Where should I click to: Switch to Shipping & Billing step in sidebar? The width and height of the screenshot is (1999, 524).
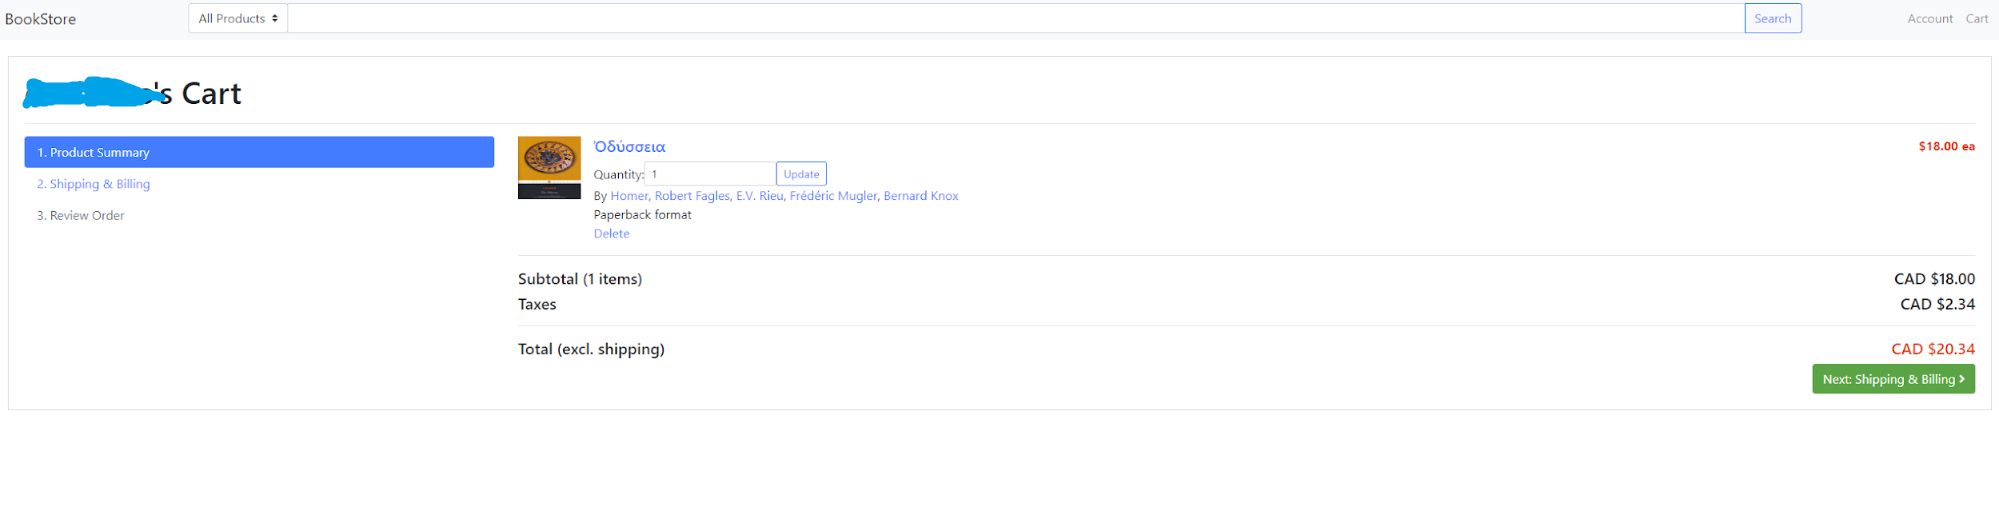(x=94, y=184)
